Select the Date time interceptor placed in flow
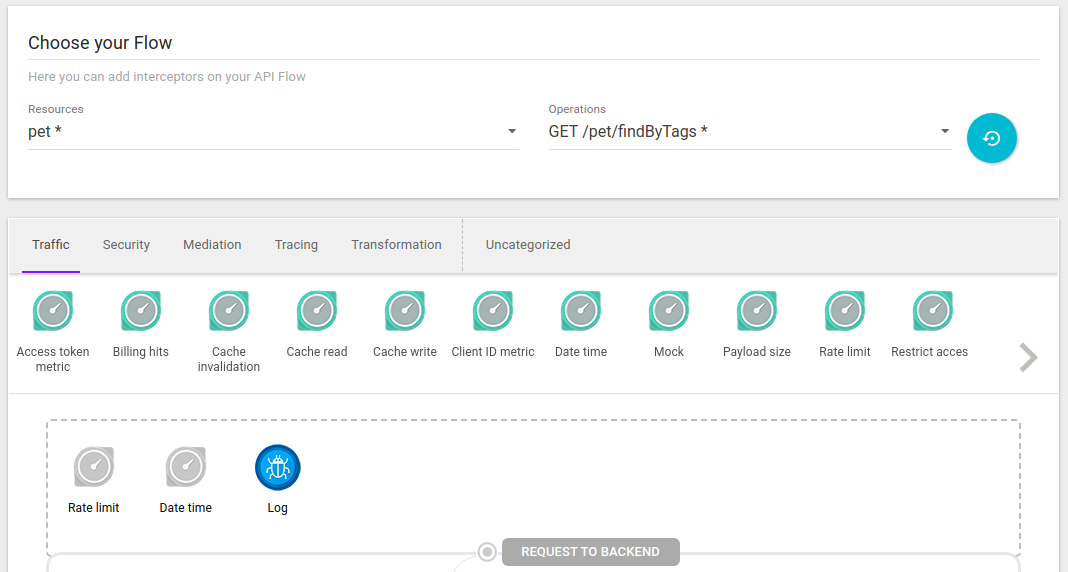 click(186, 468)
